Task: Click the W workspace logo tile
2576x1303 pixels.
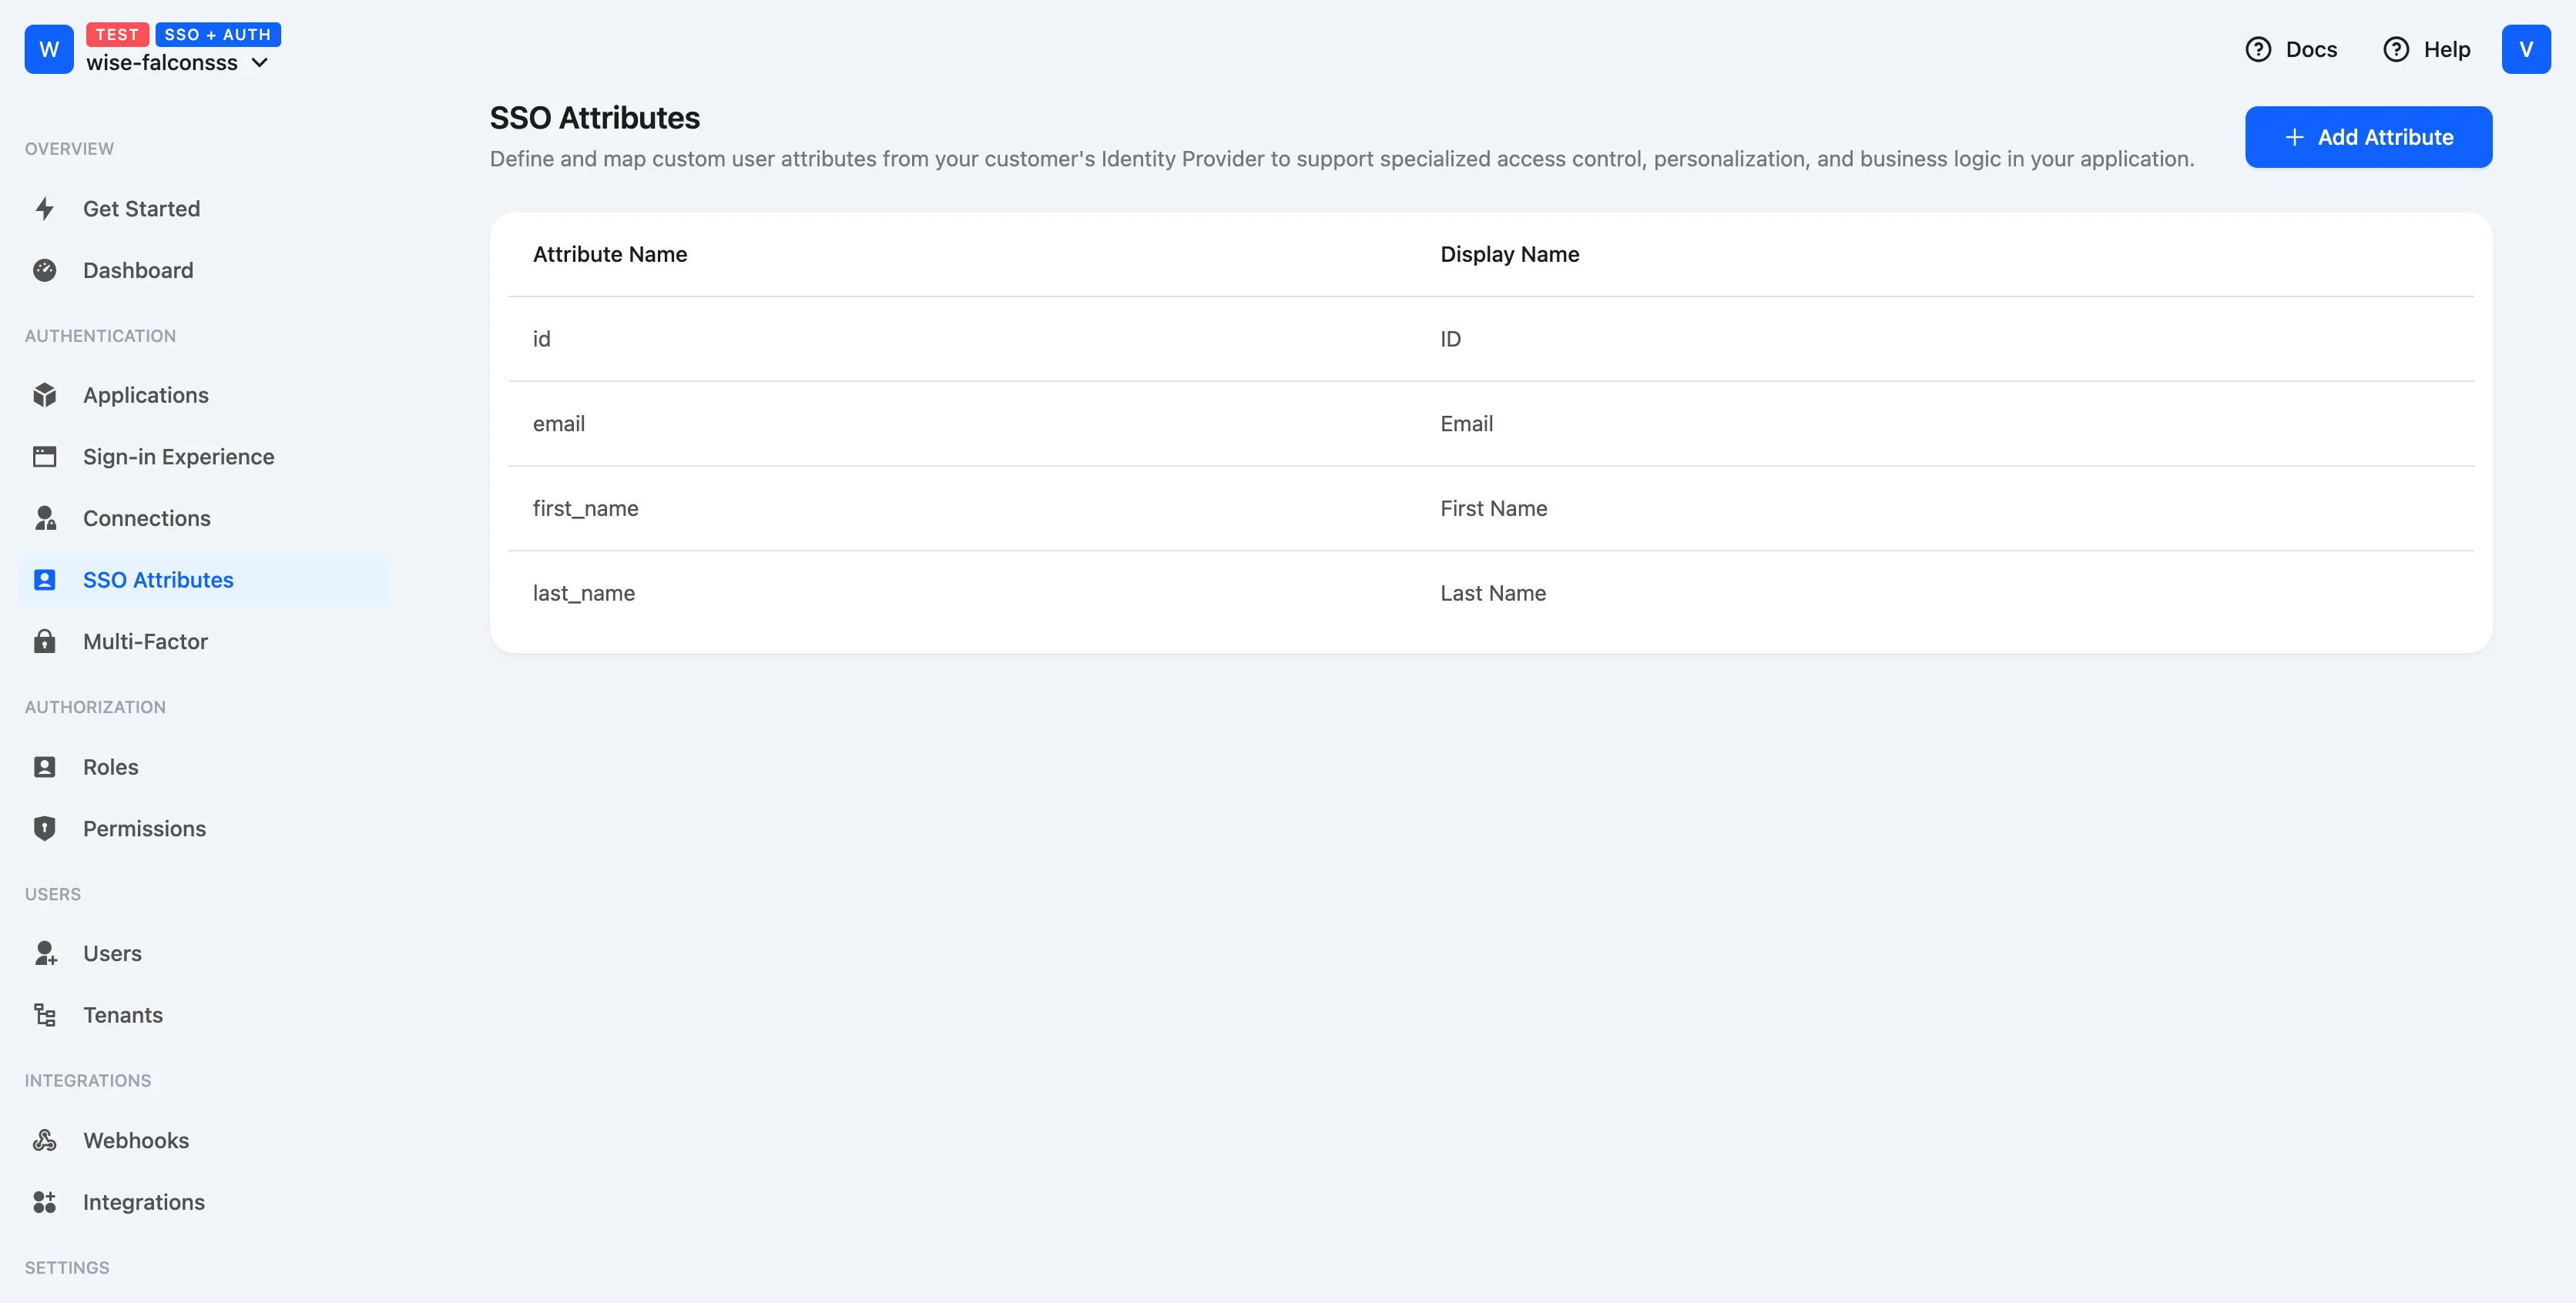Action: pos(48,49)
